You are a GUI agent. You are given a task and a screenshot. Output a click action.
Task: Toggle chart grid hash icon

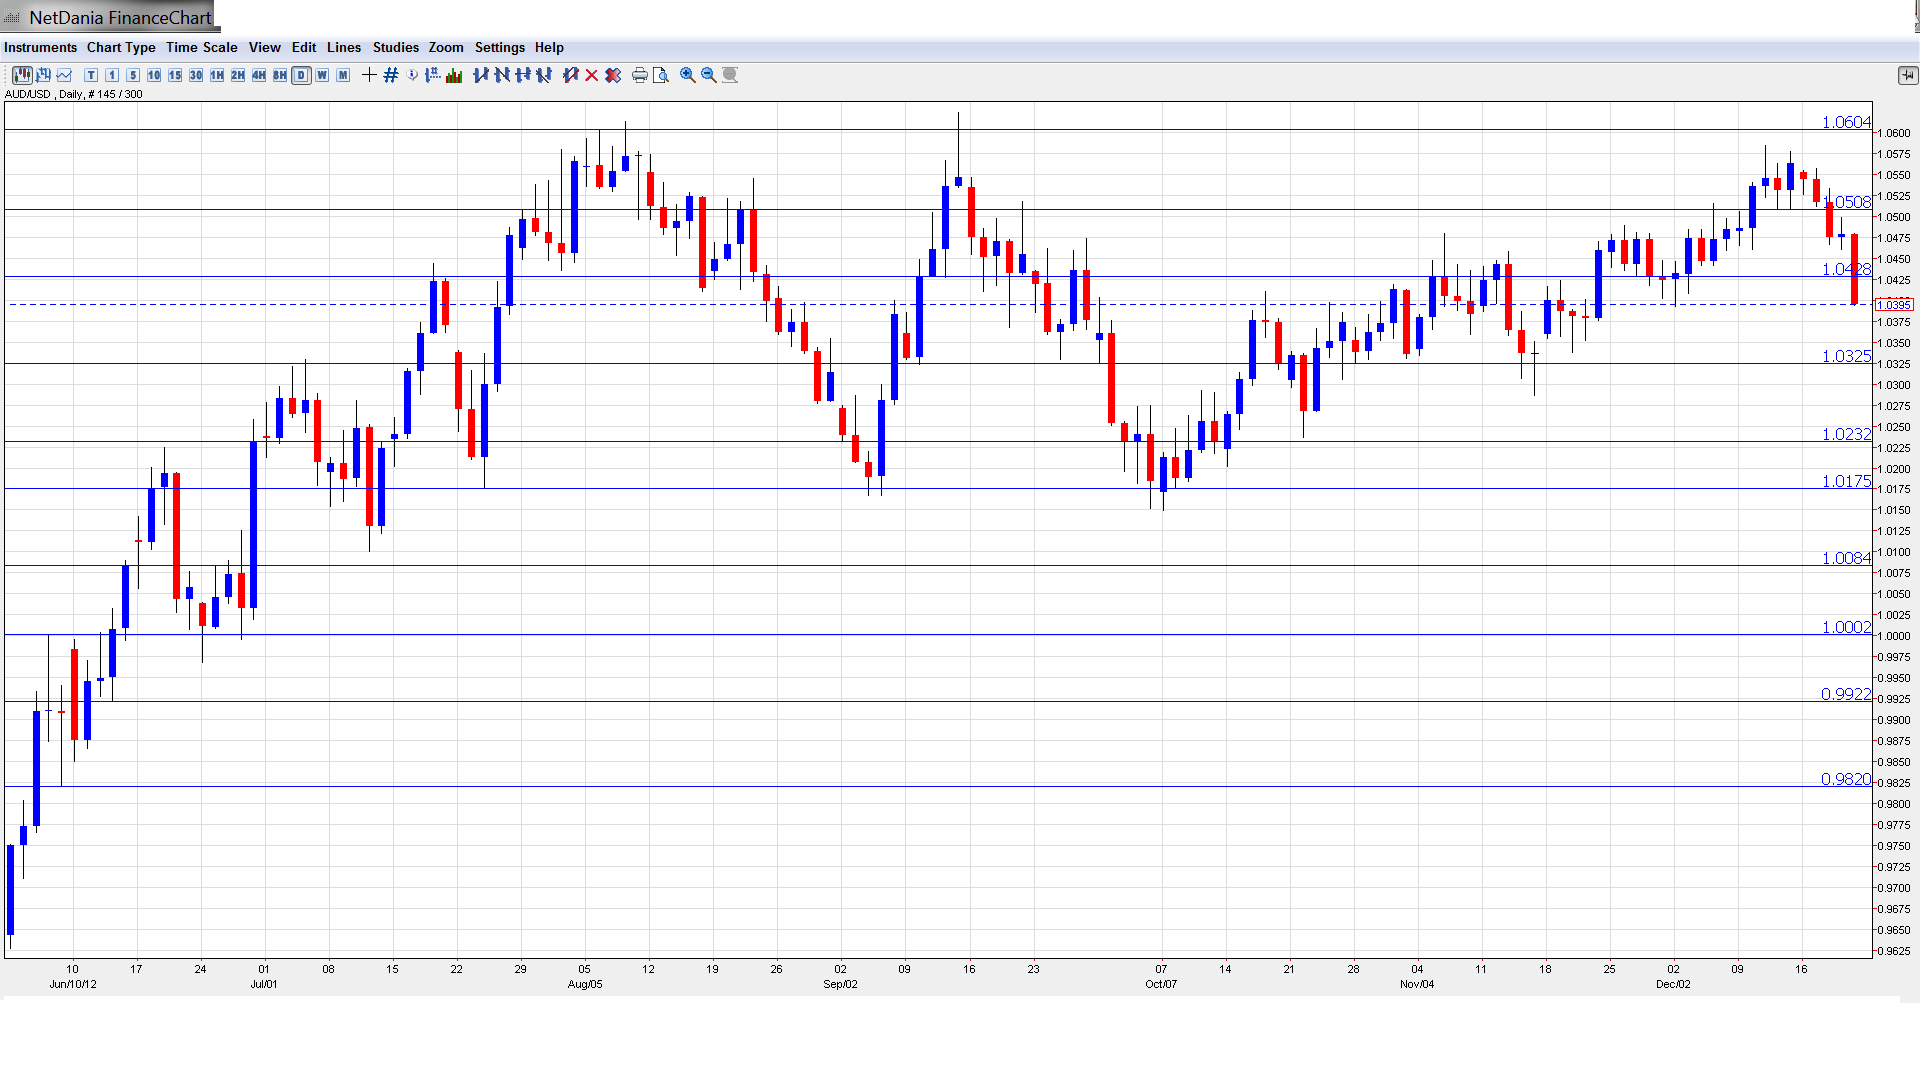(x=391, y=75)
